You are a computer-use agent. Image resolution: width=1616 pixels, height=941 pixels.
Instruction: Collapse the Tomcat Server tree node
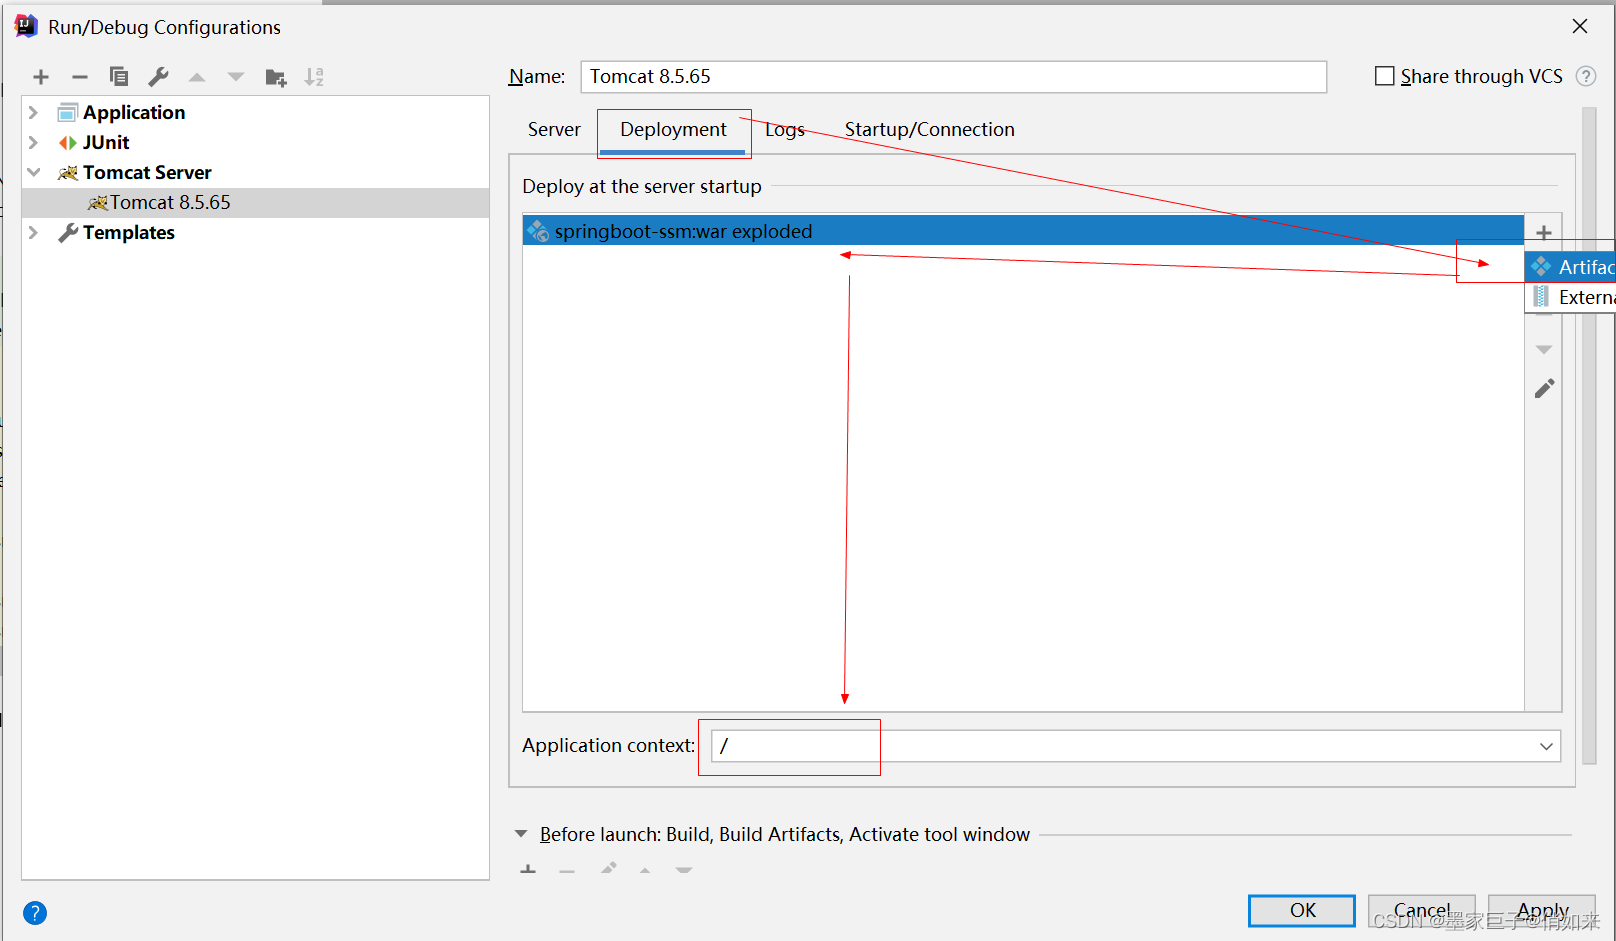coord(33,172)
